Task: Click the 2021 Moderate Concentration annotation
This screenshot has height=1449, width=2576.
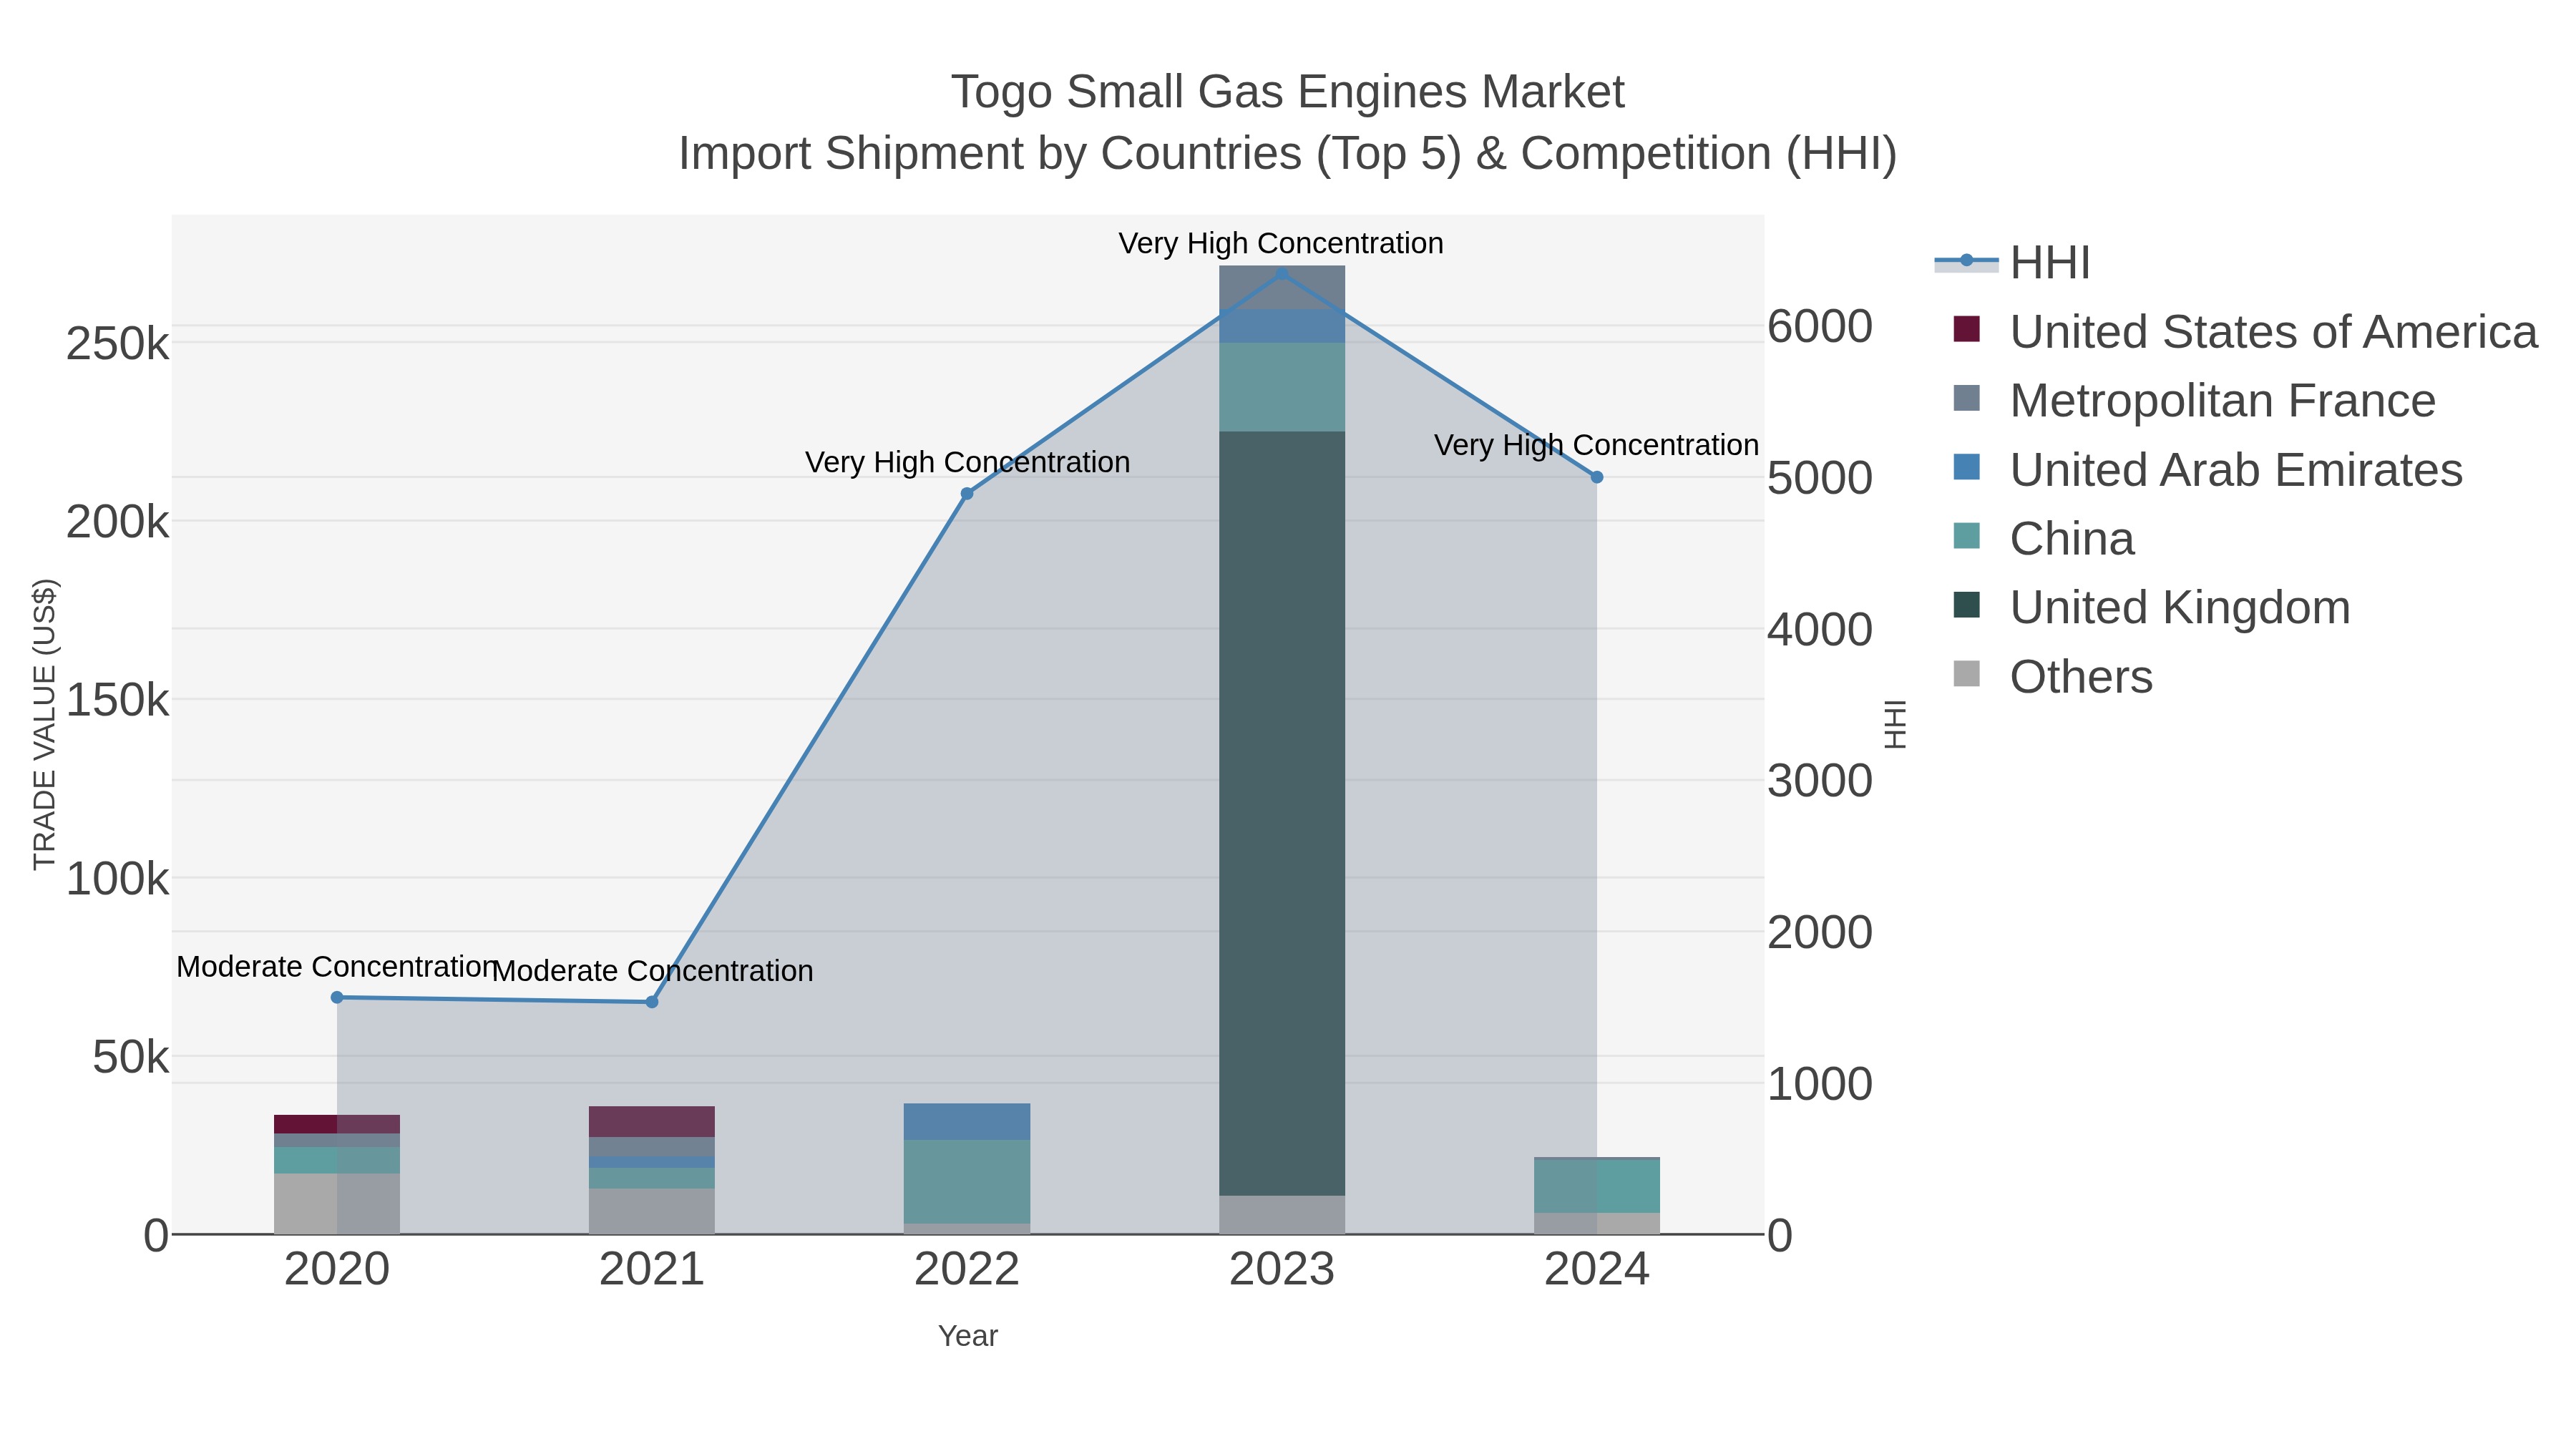Action: 652,971
